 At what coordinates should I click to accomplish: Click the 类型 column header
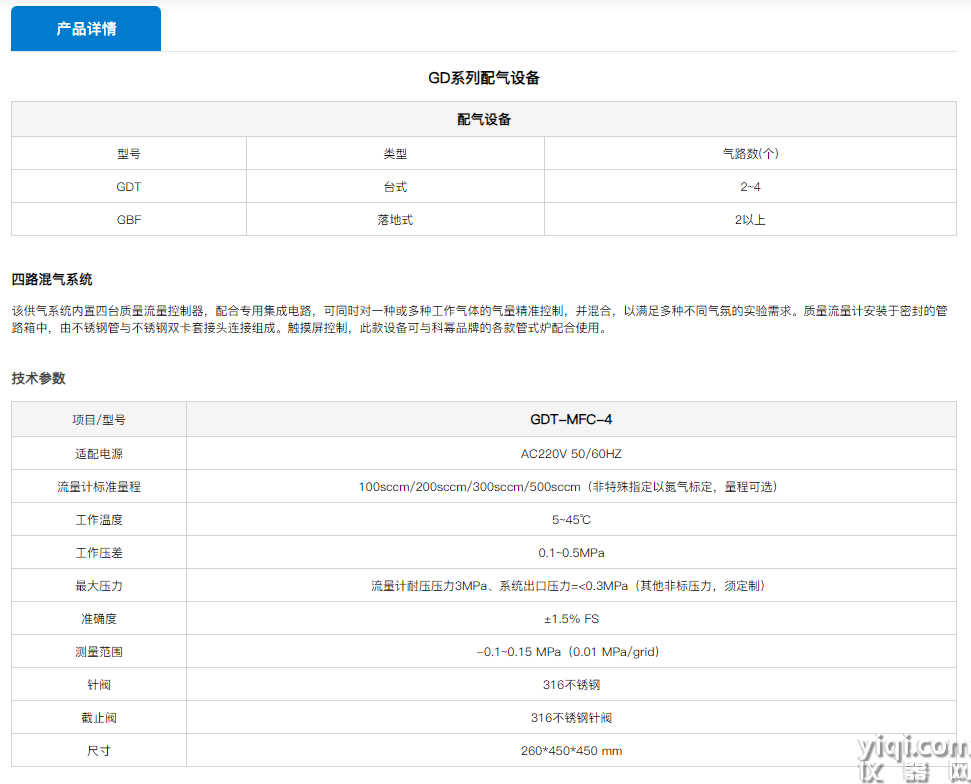(395, 154)
